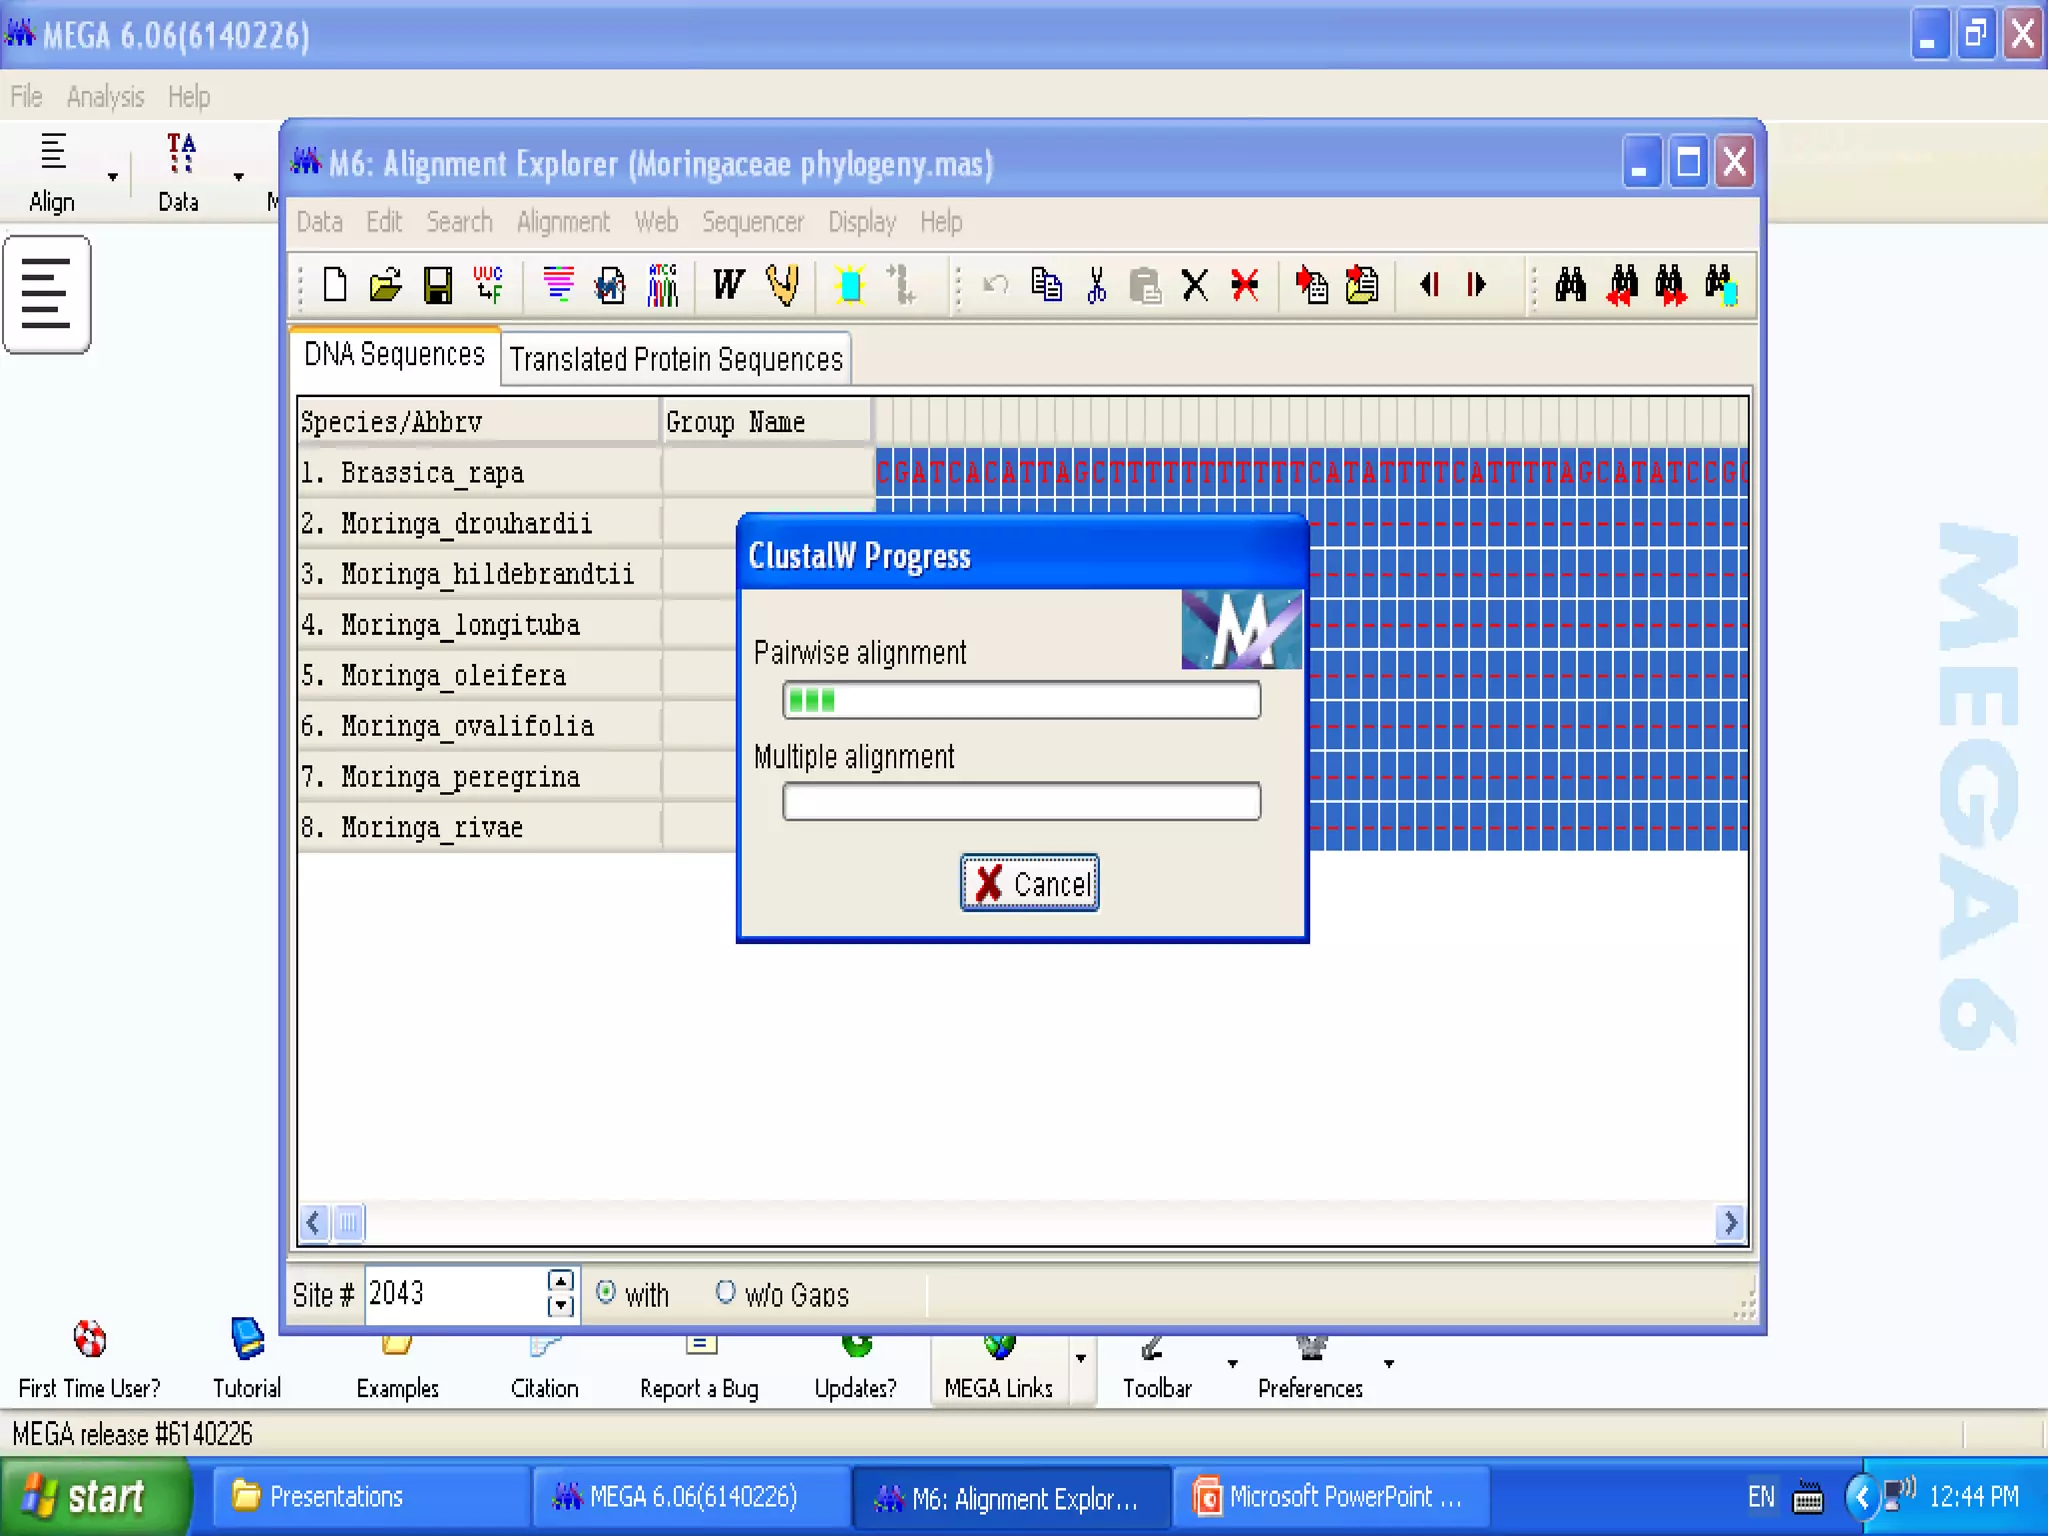The width and height of the screenshot is (2048, 1536).
Task: Cancel the ClustalW progress dialog
Action: coord(1030,883)
